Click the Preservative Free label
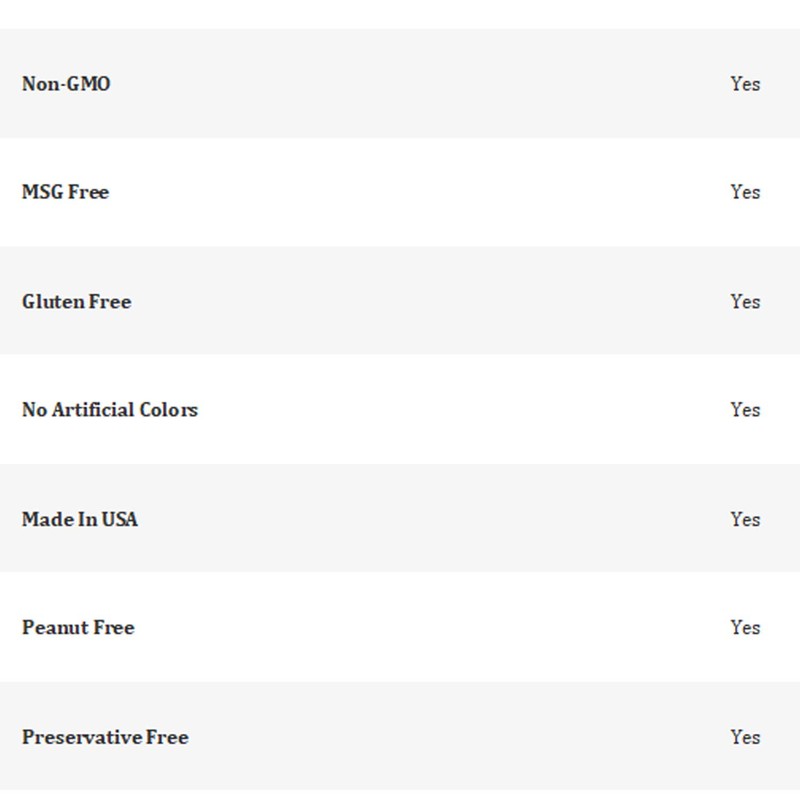 [x=105, y=737]
